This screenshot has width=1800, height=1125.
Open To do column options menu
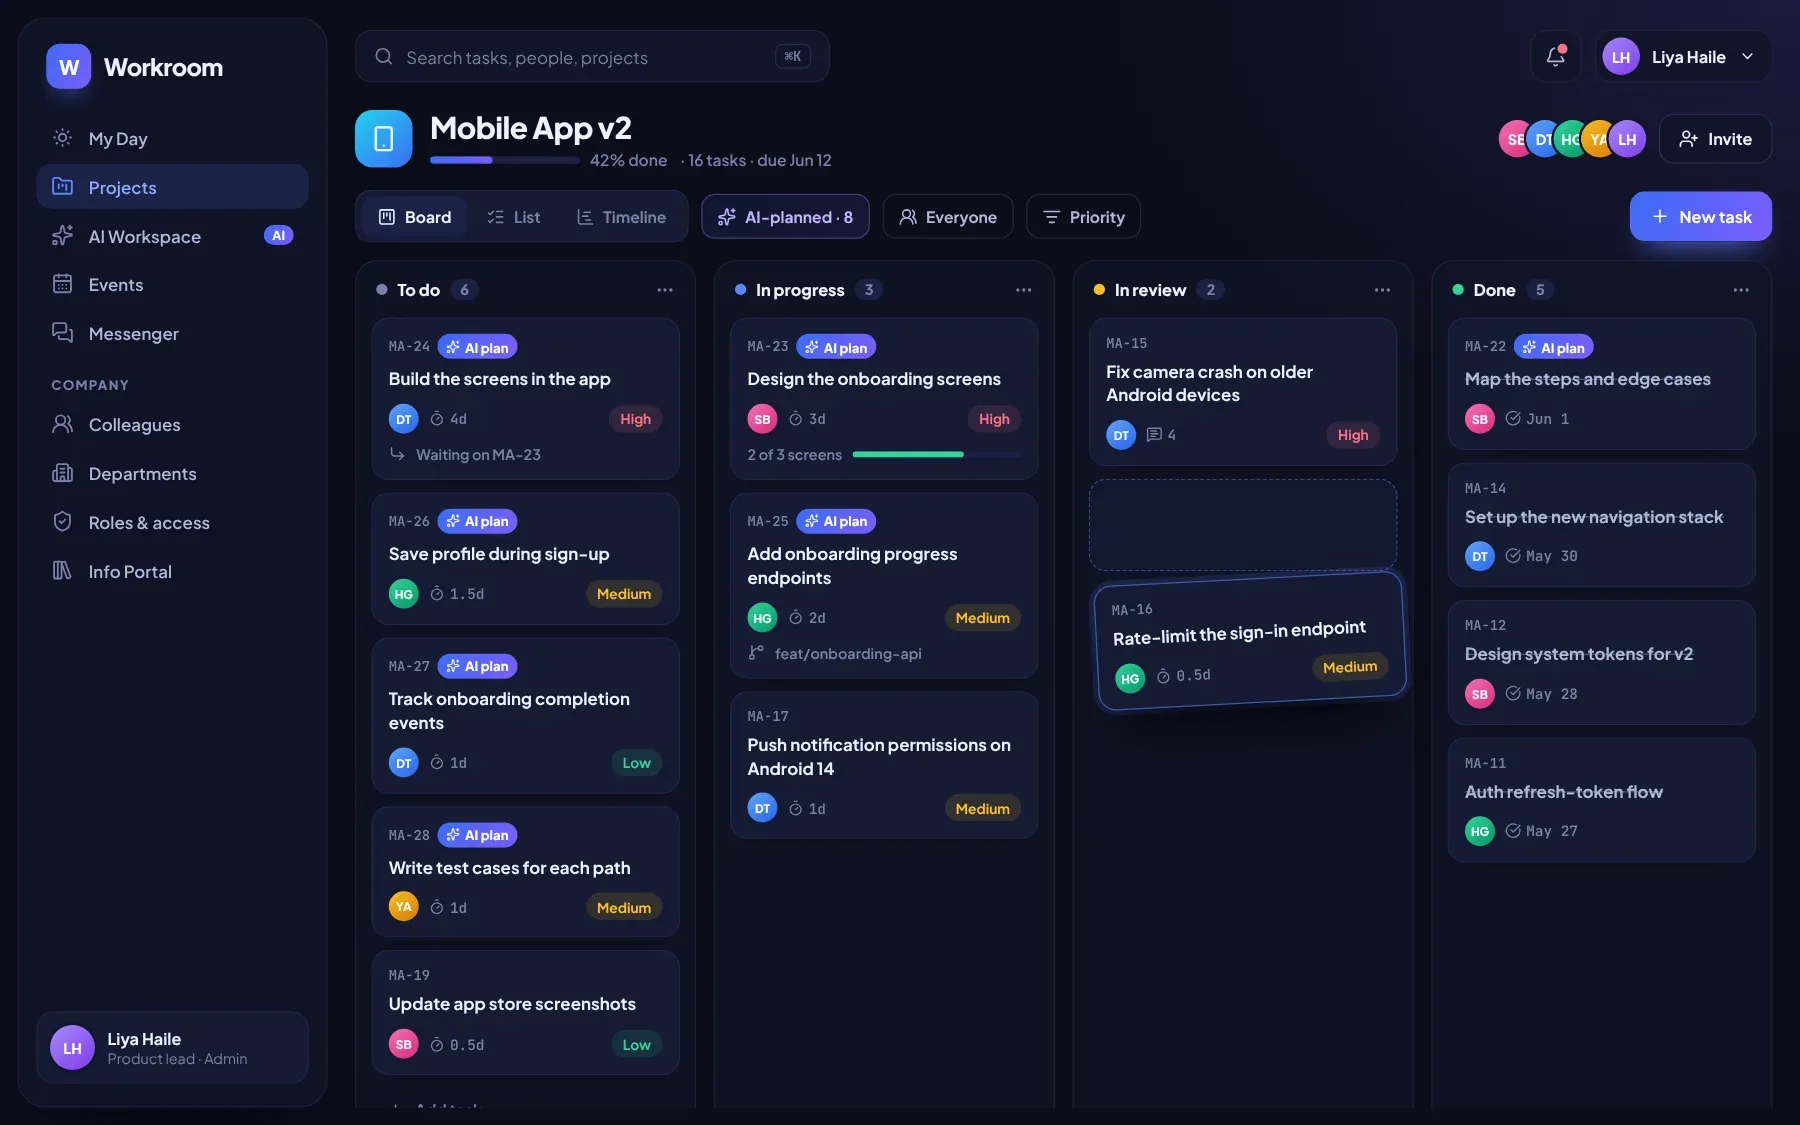[x=665, y=290]
